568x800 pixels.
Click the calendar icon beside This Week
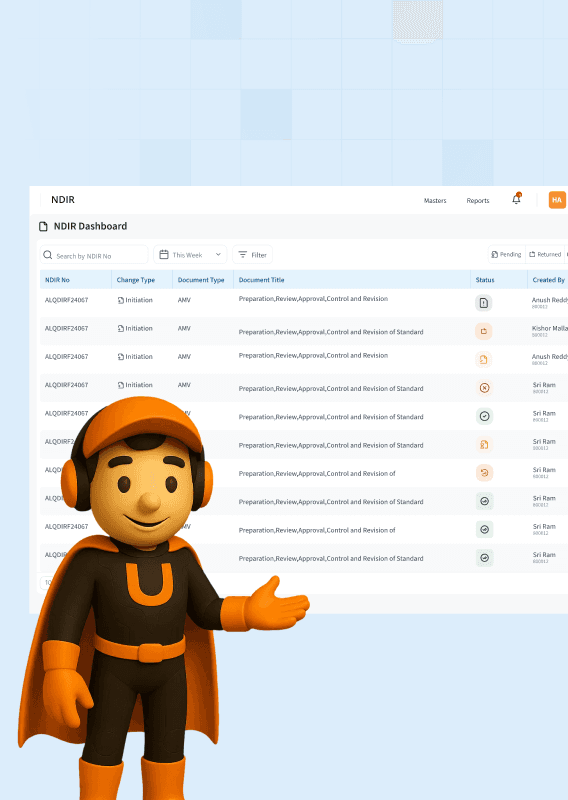tap(164, 254)
